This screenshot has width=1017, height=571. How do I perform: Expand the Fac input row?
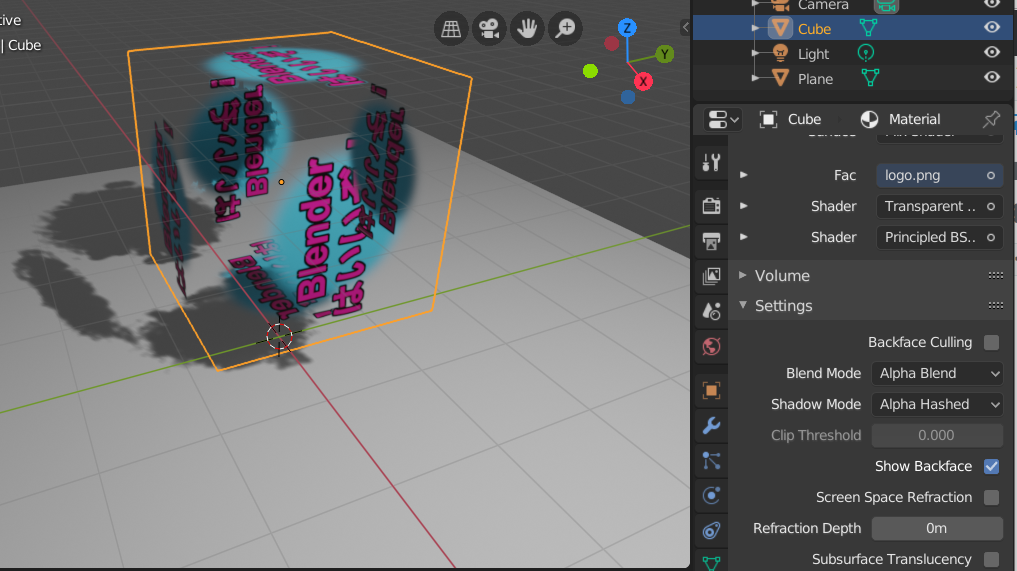tap(744, 175)
